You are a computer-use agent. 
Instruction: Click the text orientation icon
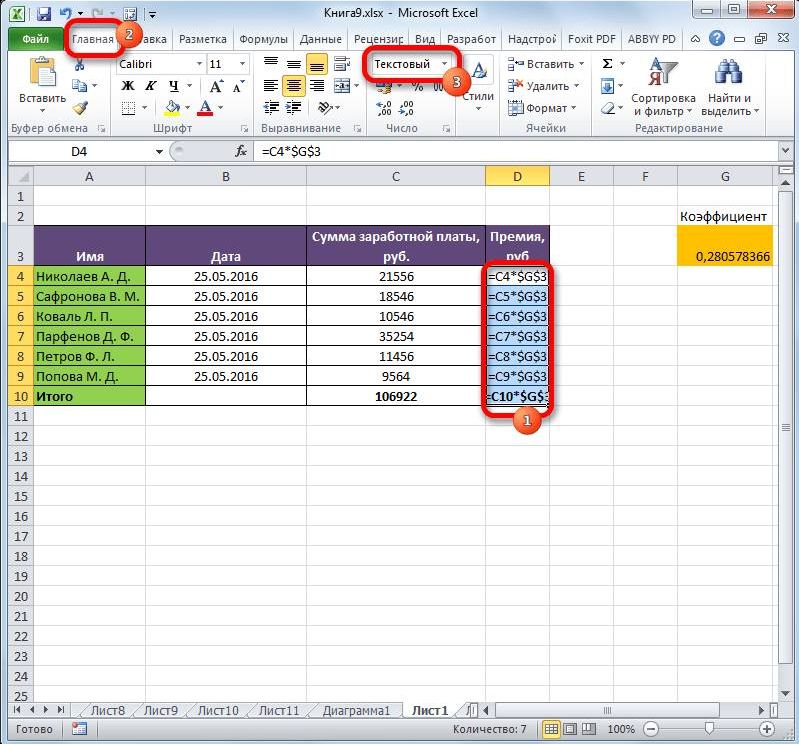[325, 108]
